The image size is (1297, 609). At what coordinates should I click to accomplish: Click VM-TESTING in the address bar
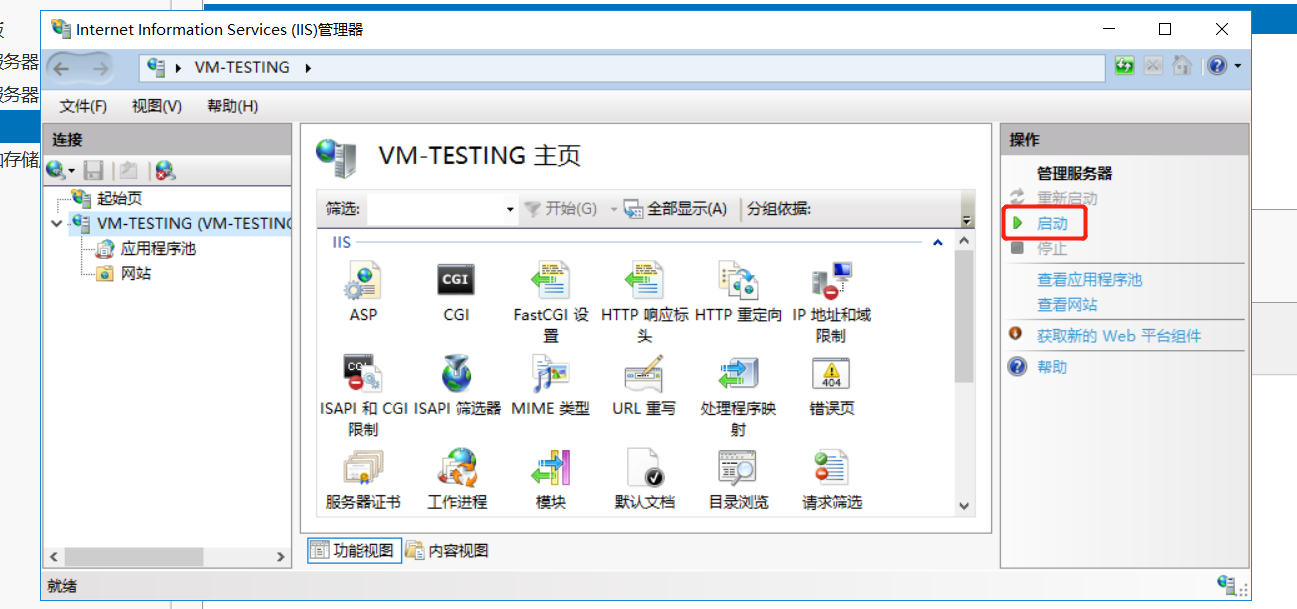point(242,68)
